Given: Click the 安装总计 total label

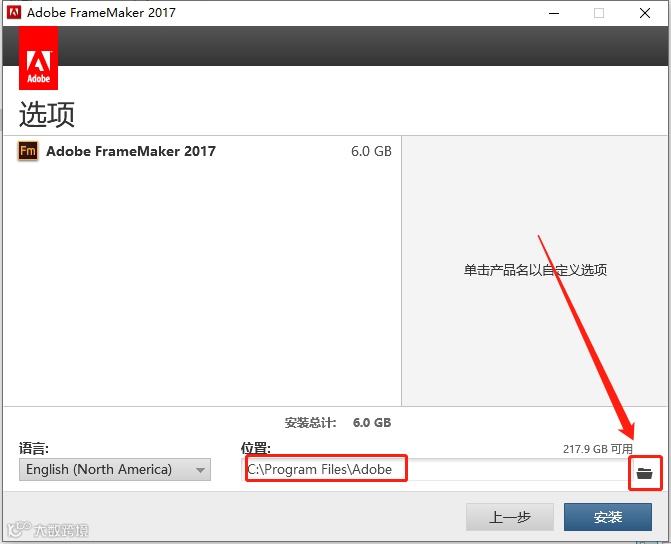Looking at the screenshot, I should (x=310, y=423).
